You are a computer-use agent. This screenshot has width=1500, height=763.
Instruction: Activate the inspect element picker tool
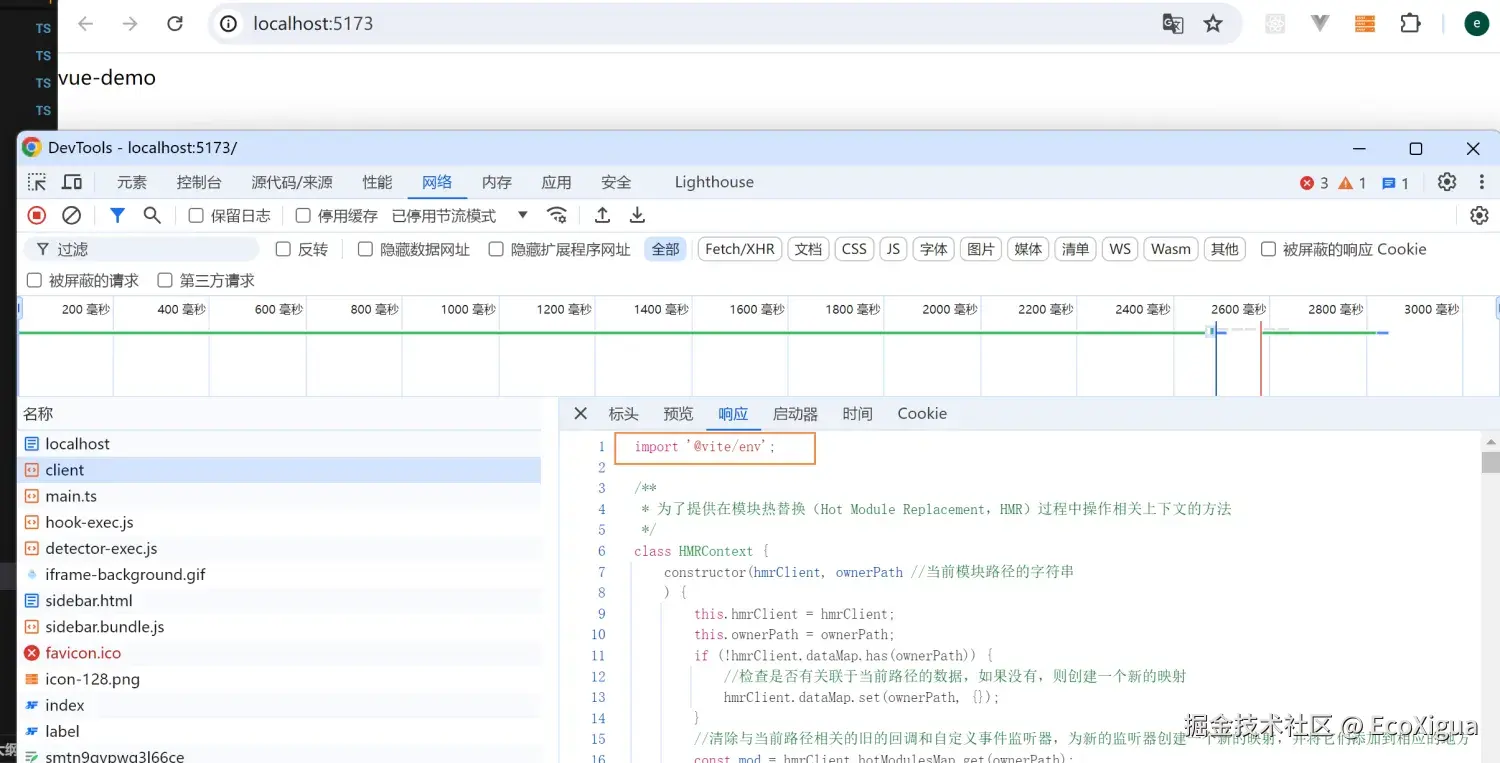[37, 182]
